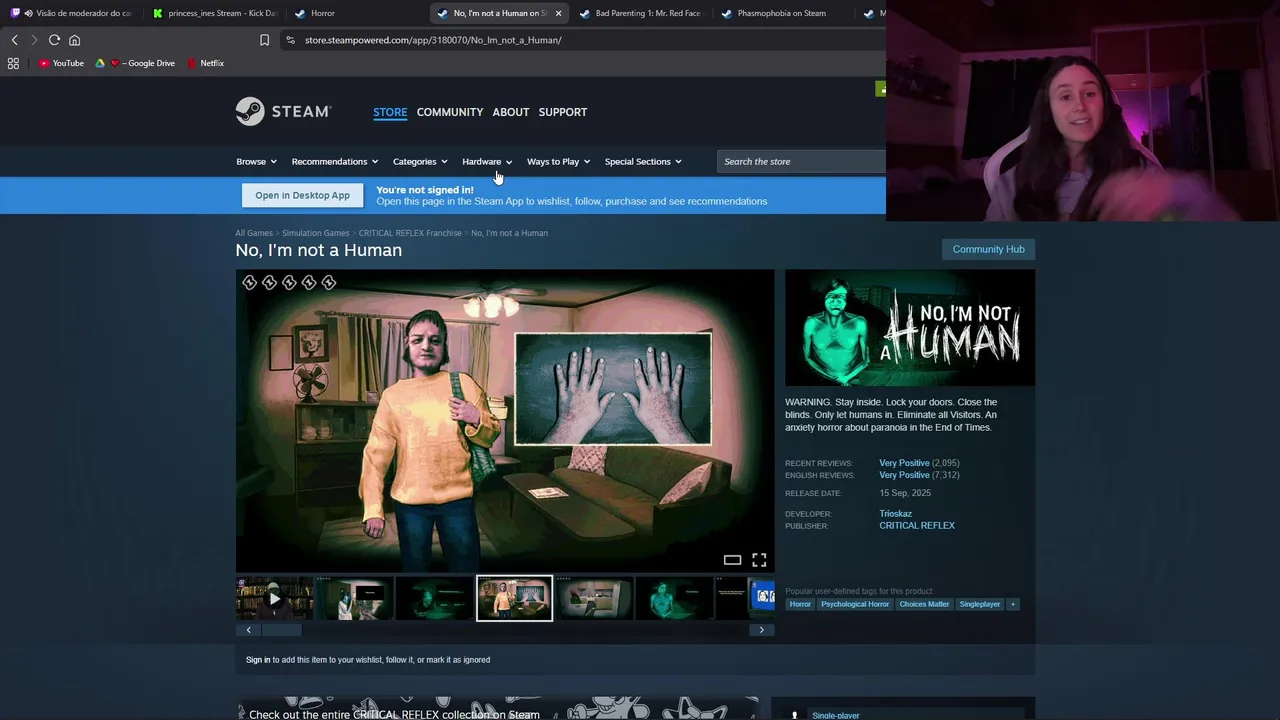Click the Psychological Horror tag

tap(855, 604)
